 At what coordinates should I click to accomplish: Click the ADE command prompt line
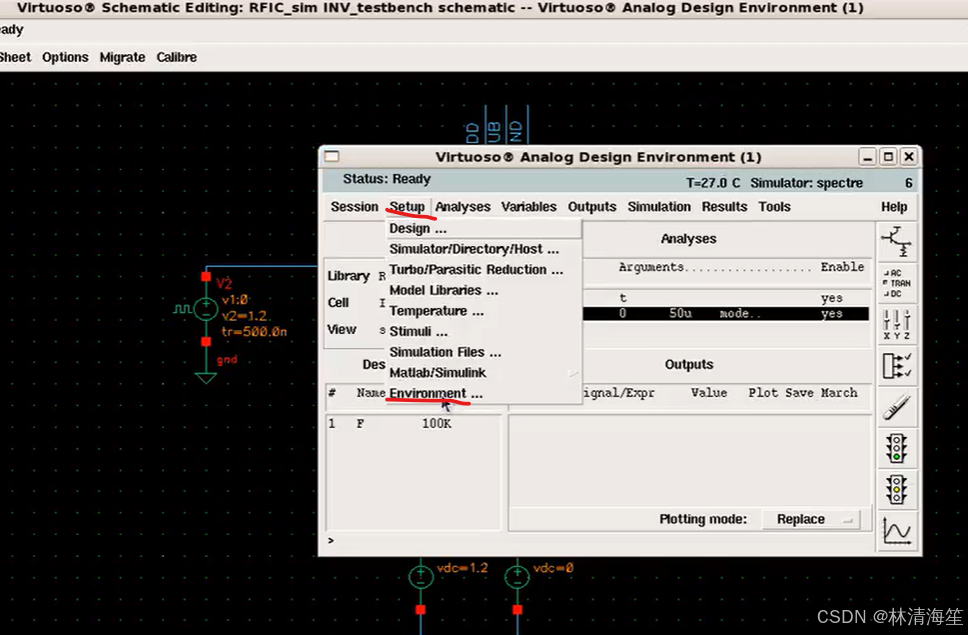point(598,541)
